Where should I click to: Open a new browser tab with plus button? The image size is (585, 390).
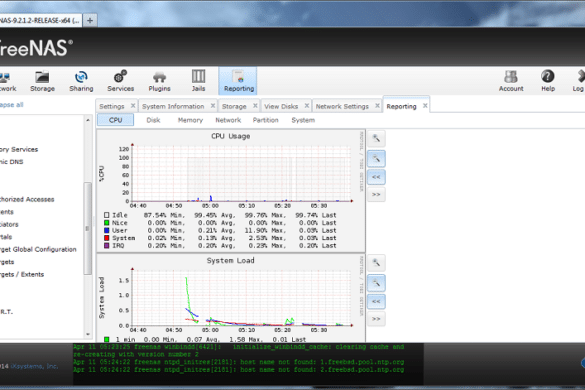point(90,21)
